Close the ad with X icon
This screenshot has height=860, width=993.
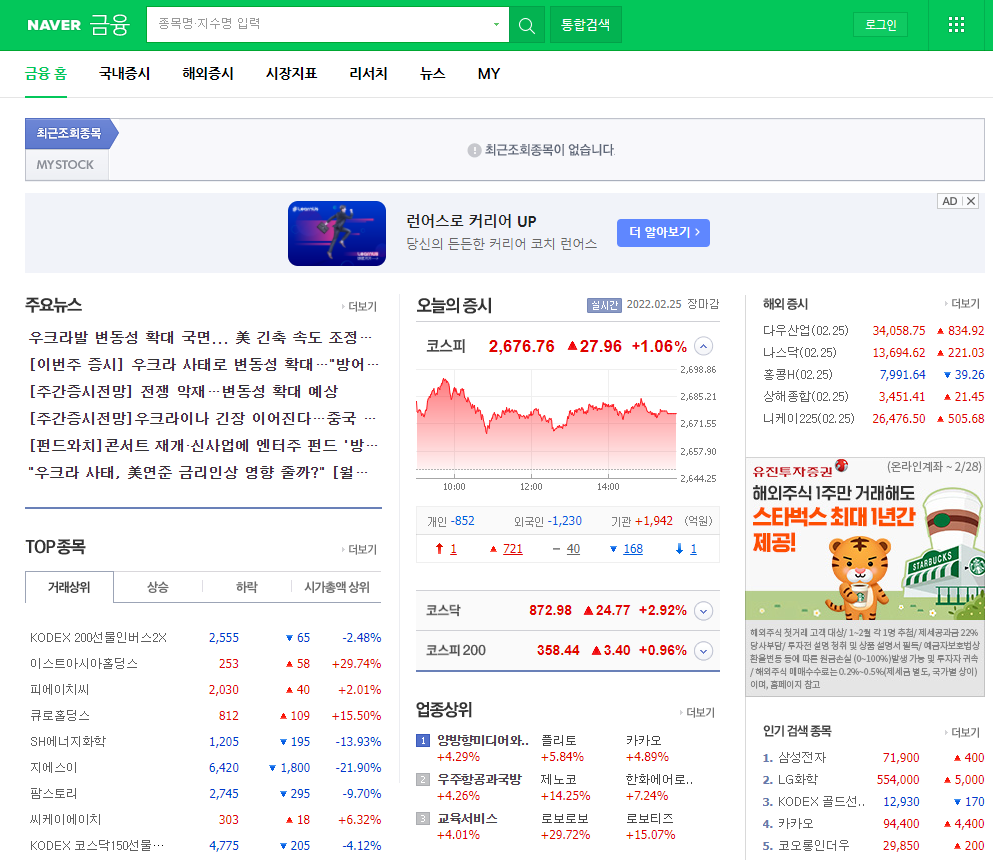coord(971,201)
